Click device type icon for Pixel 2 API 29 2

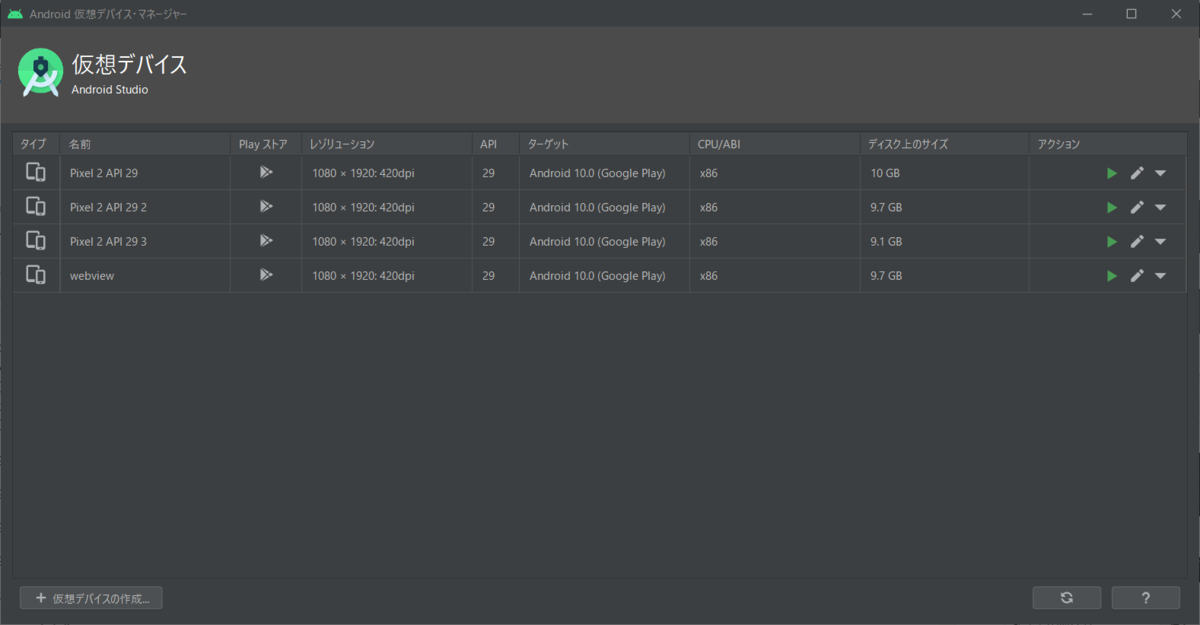tap(36, 206)
